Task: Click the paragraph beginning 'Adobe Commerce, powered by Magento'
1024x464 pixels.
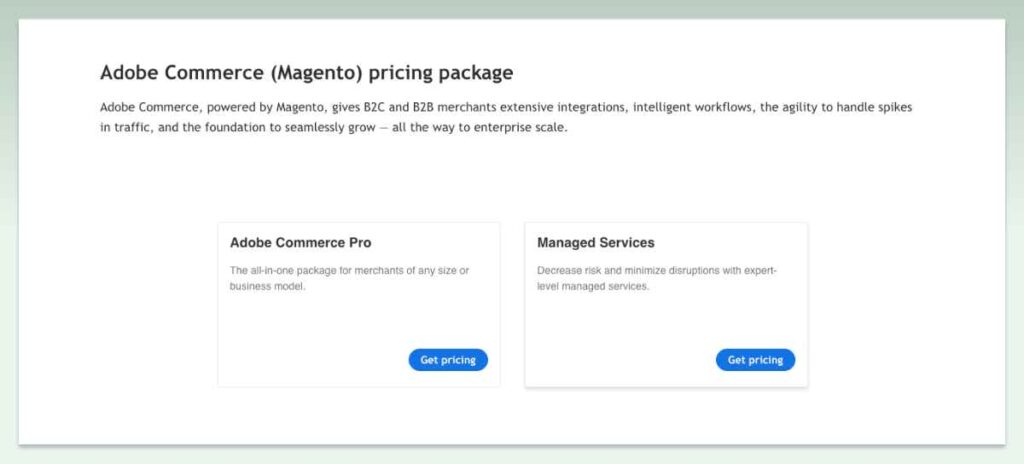Action: [x=506, y=117]
